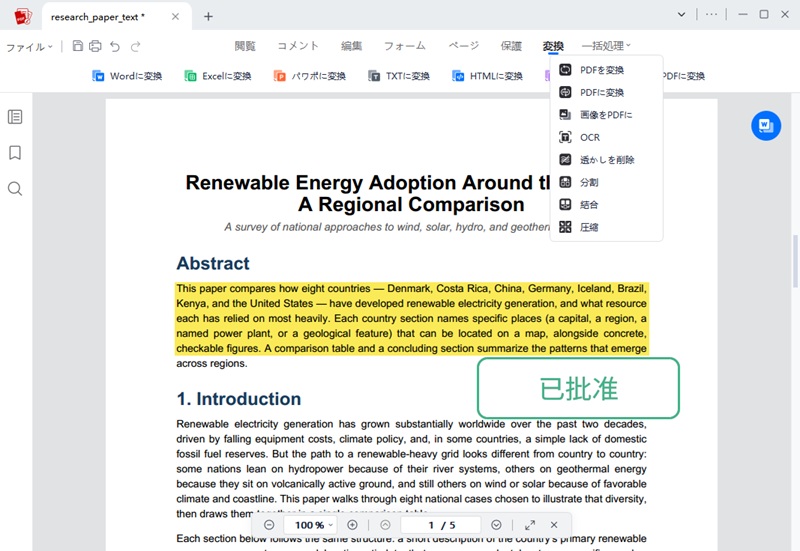The height and width of the screenshot is (551, 800).
Task: Undo the last action
Action: [115, 46]
